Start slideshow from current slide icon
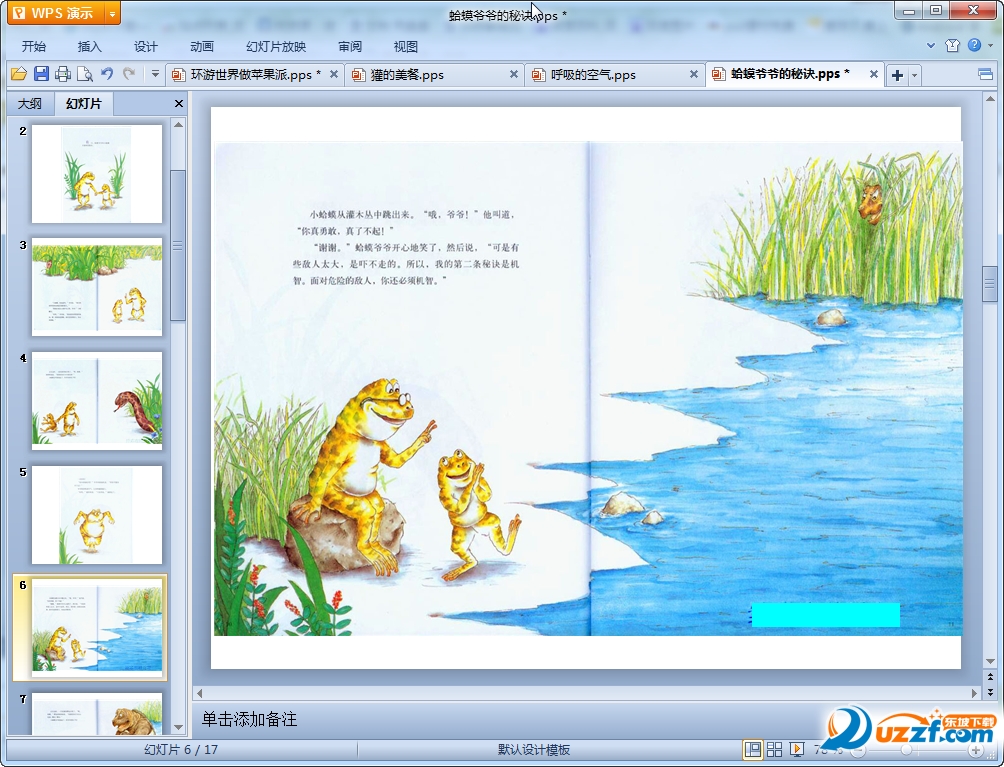 tap(797, 749)
